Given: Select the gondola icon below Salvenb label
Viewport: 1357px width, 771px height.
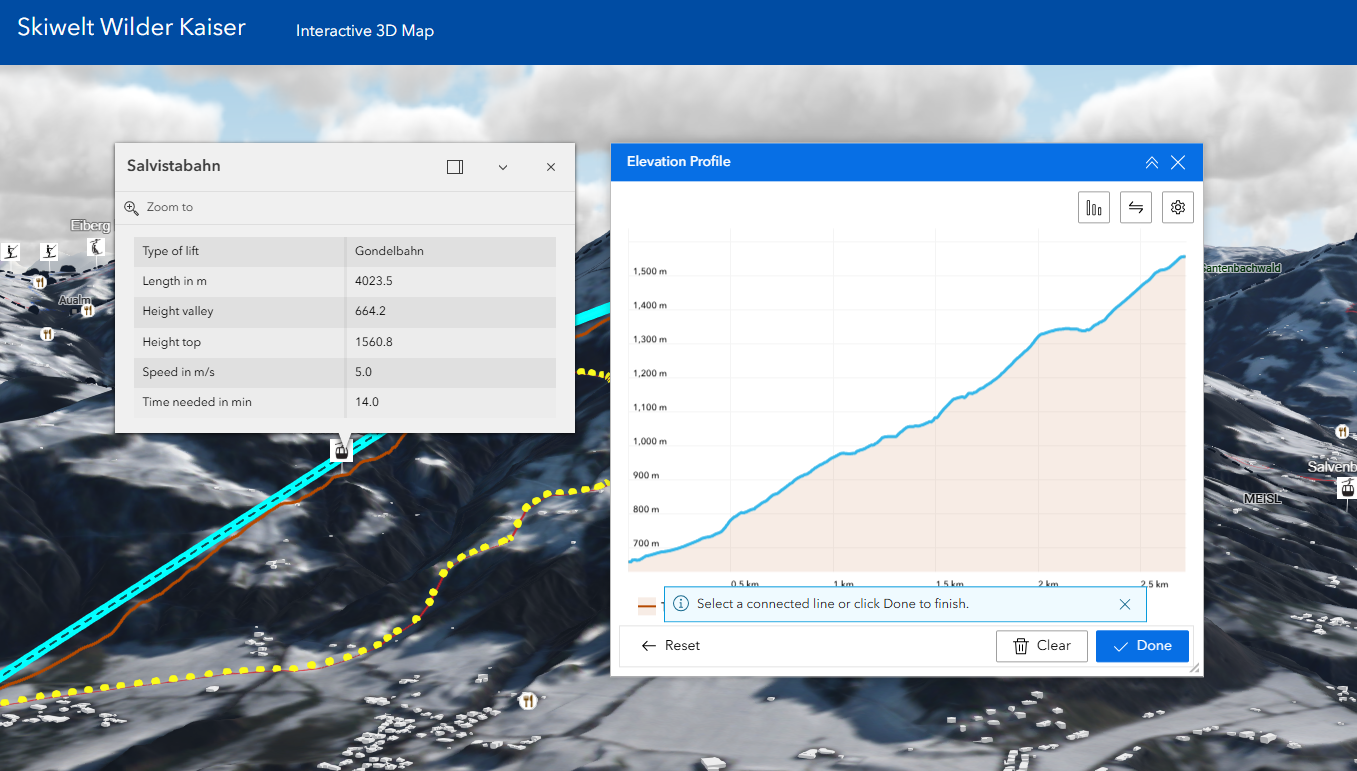Looking at the screenshot, I should pos(1347,488).
